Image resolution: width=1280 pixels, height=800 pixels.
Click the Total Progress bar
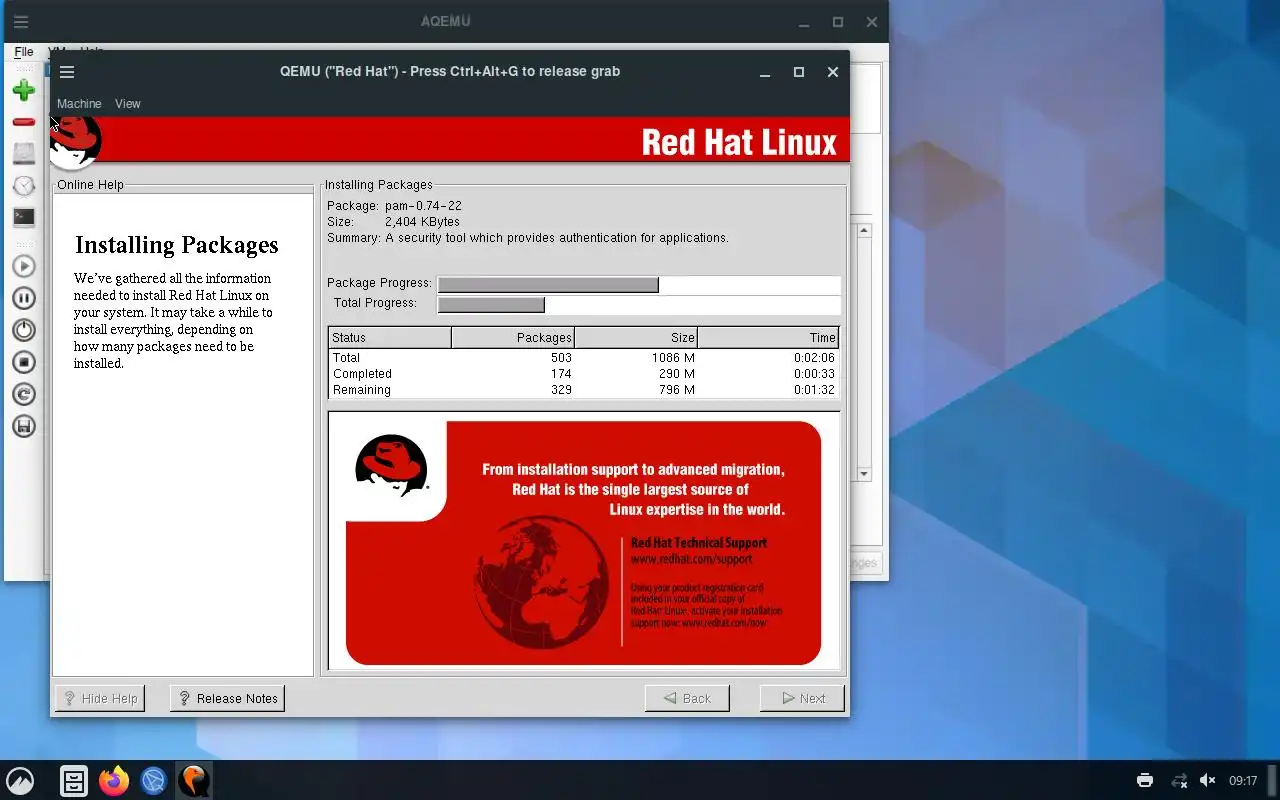[638, 304]
